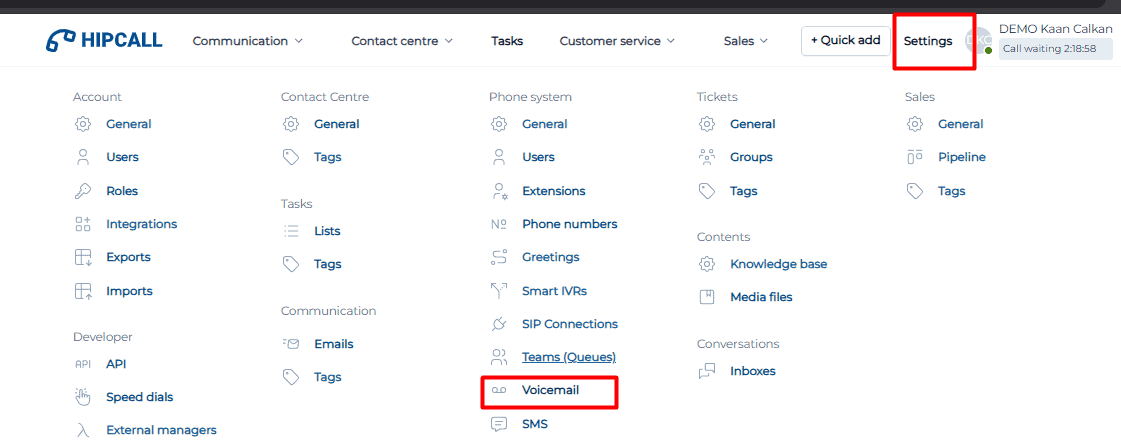1121x445 pixels.
Task: Click the user profile avatar
Action: coord(977,41)
